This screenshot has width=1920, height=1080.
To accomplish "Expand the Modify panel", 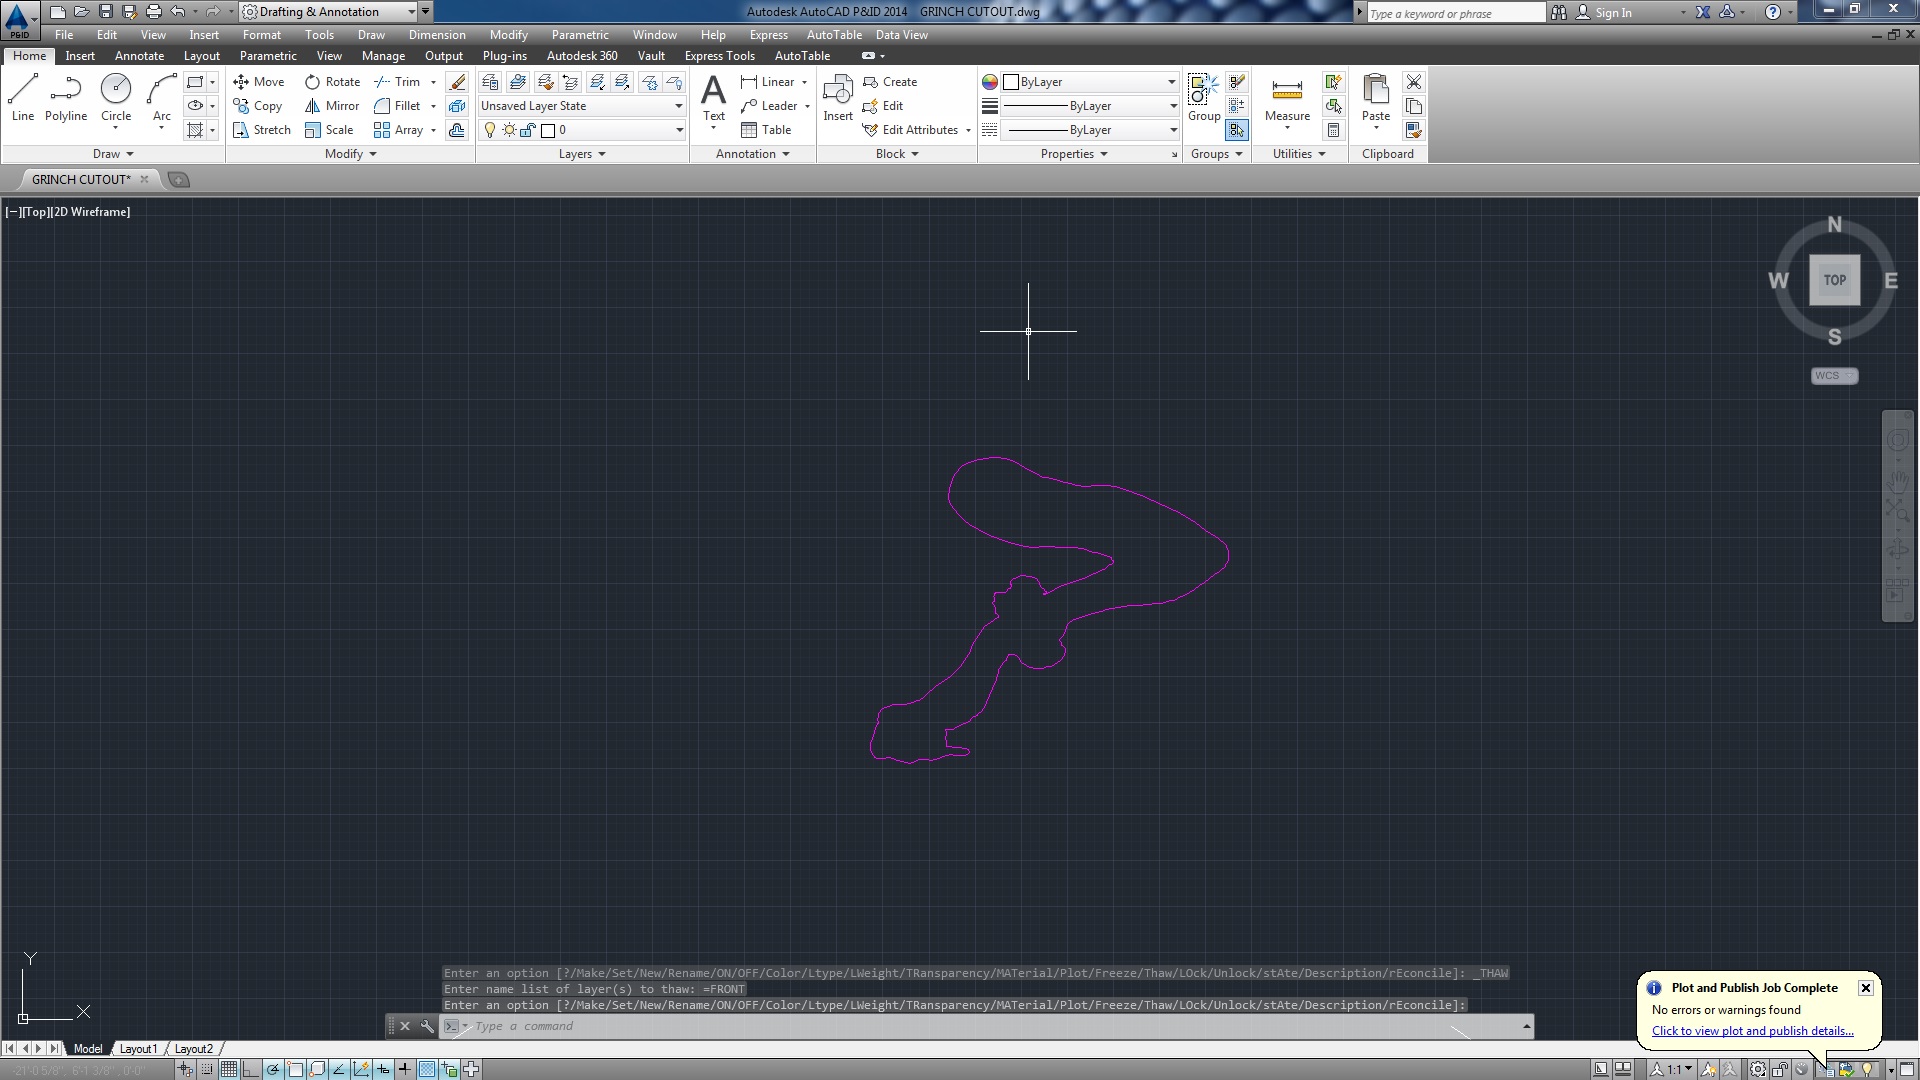I will point(351,154).
